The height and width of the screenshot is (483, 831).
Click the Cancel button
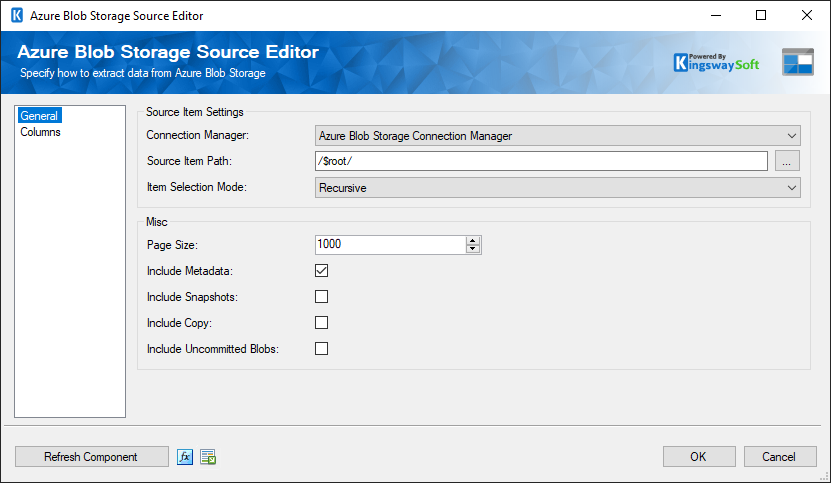coord(780,456)
